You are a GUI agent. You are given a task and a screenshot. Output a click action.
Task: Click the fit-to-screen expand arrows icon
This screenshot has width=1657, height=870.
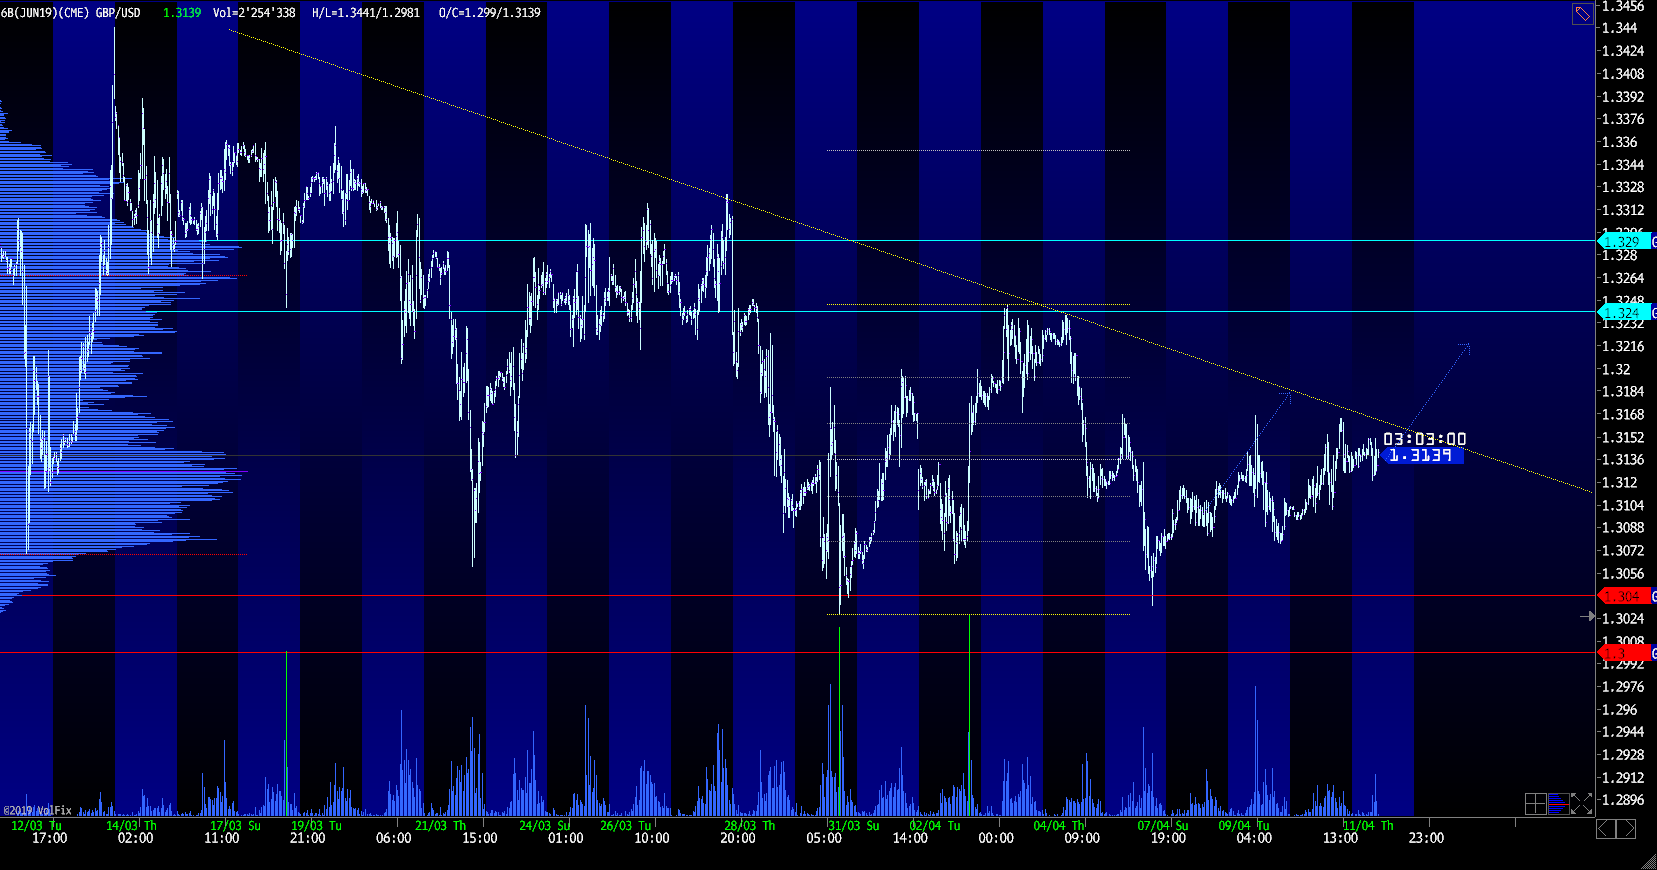[1581, 803]
